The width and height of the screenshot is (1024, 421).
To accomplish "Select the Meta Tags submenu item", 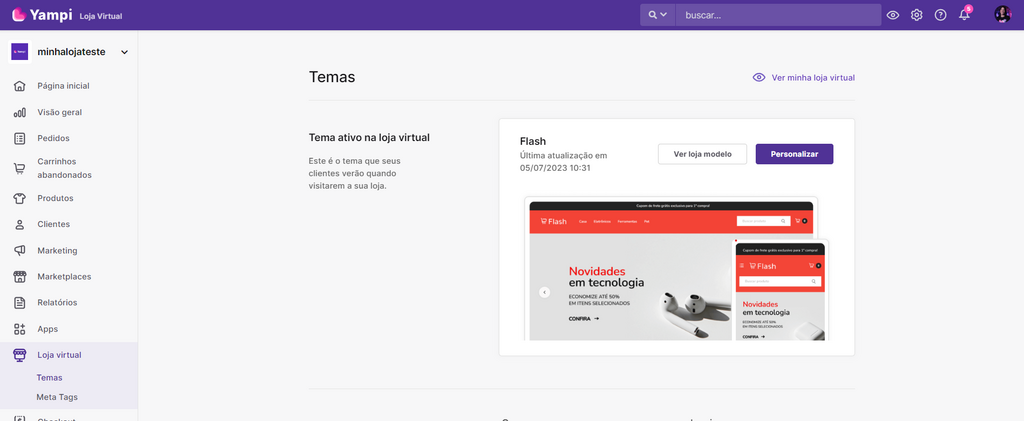I will (x=57, y=397).
